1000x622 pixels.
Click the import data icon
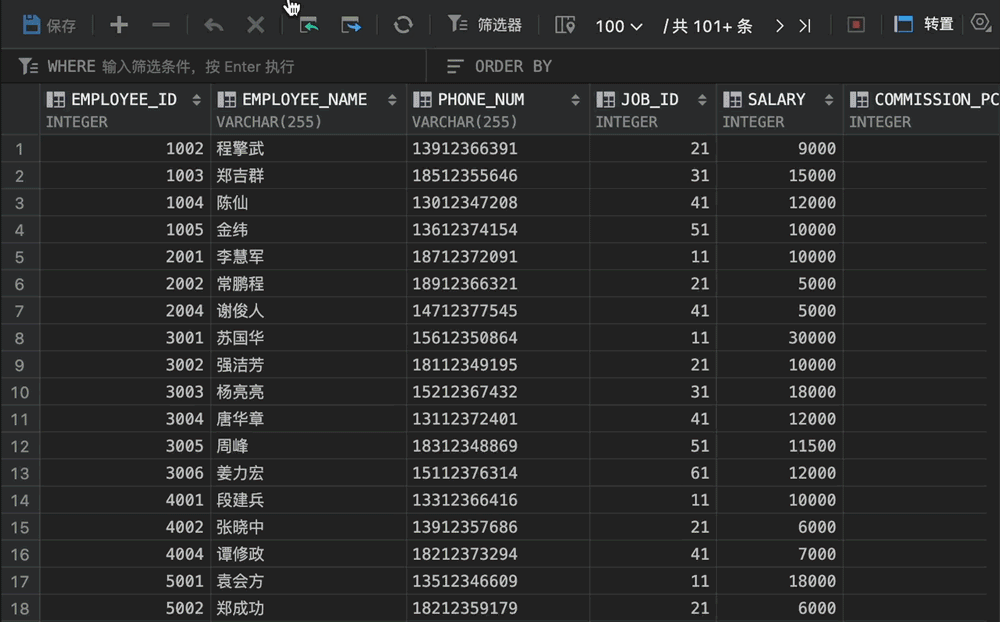[309, 25]
